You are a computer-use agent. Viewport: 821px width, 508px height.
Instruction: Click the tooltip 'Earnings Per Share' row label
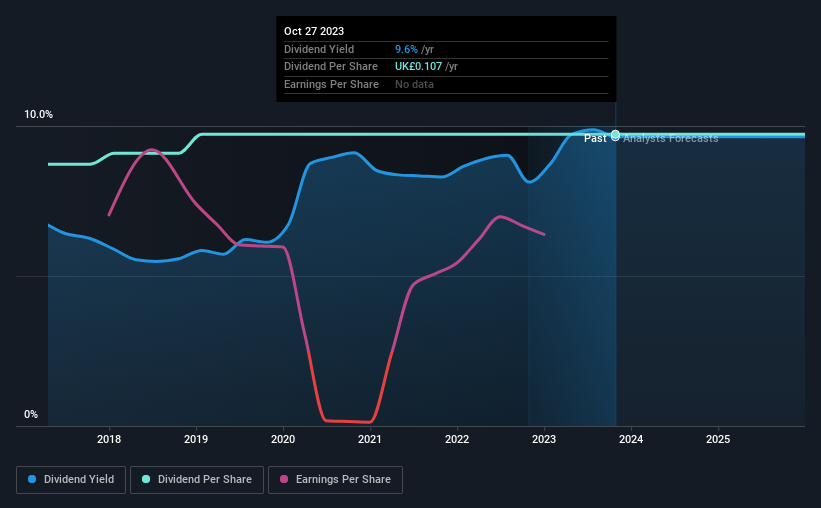point(331,84)
